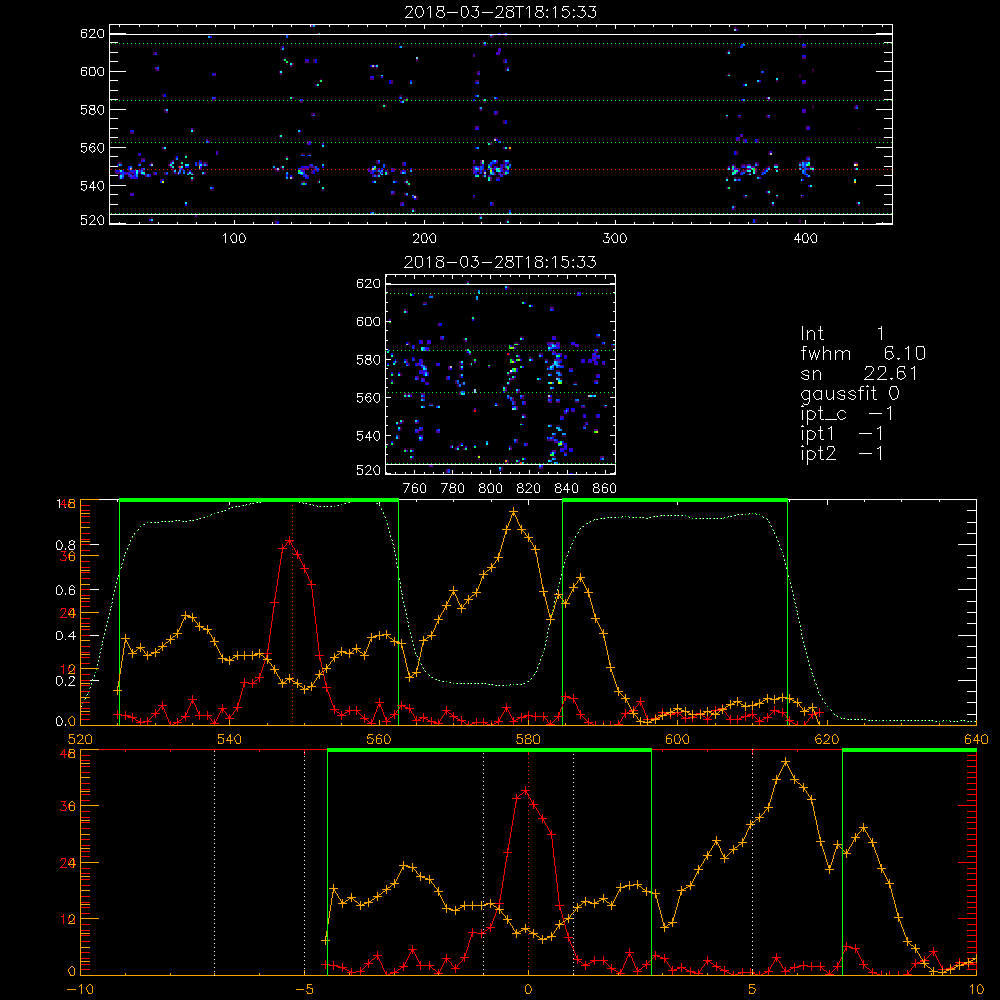Image resolution: width=1000 pixels, height=1000 pixels.
Task: Click the middle image title 2018-03-28T18:15:33
Action: coord(500,262)
